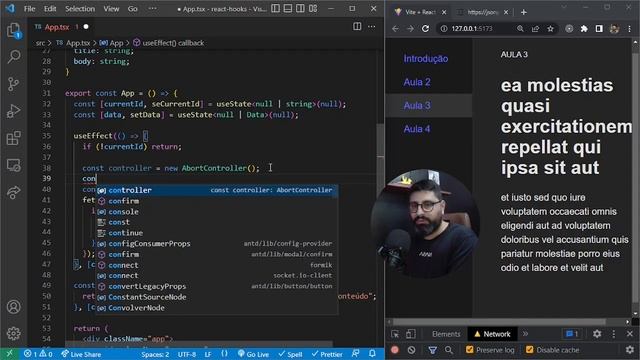This screenshot has width=640, height=360.
Task: Open the Extensions view
Action: [x=13, y=138]
